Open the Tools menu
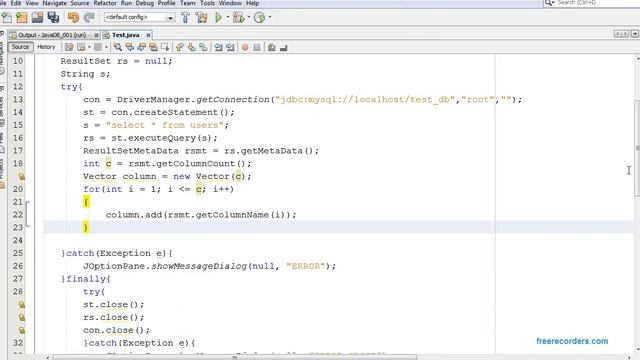The width and height of the screenshot is (640, 360). click(x=207, y=3)
